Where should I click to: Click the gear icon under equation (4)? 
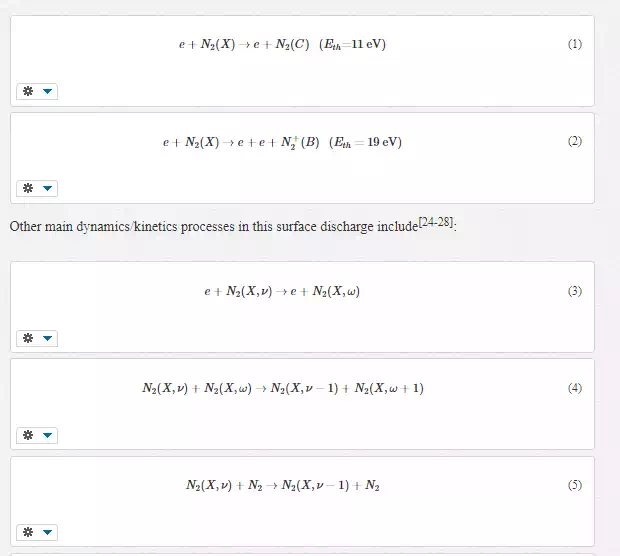(x=28, y=436)
